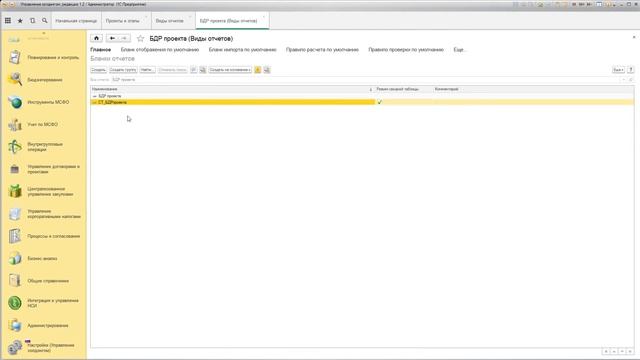Viewport: 640px width, 360px height.
Task: Open Администрирование section
Action: click(x=44, y=325)
